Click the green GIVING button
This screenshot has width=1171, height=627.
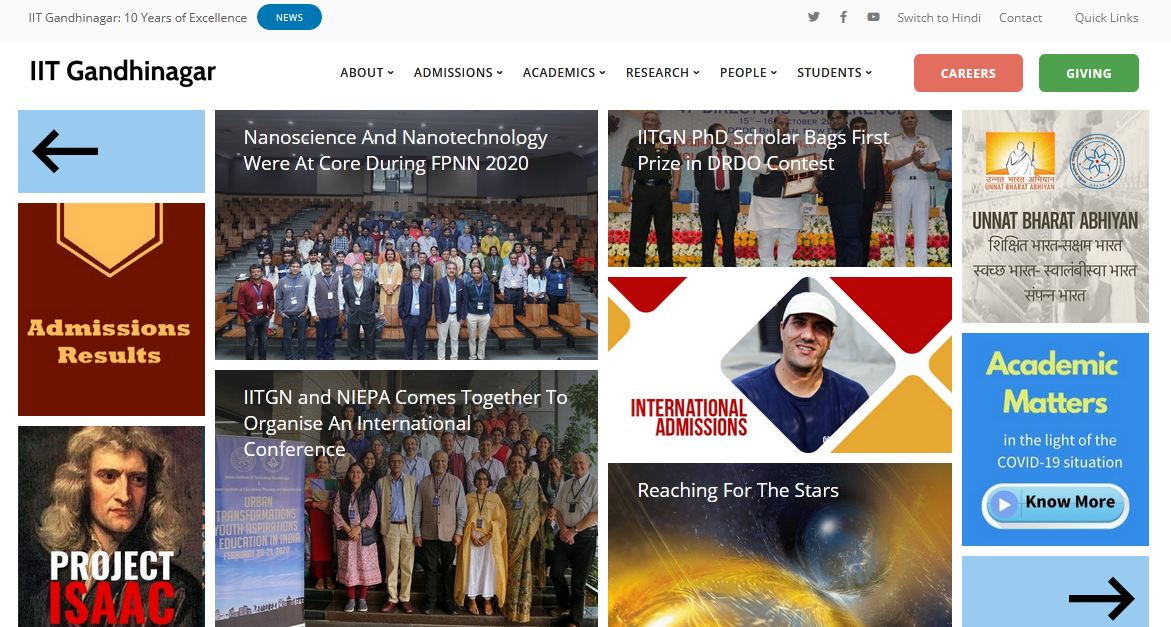pyautogui.click(x=1088, y=73)
